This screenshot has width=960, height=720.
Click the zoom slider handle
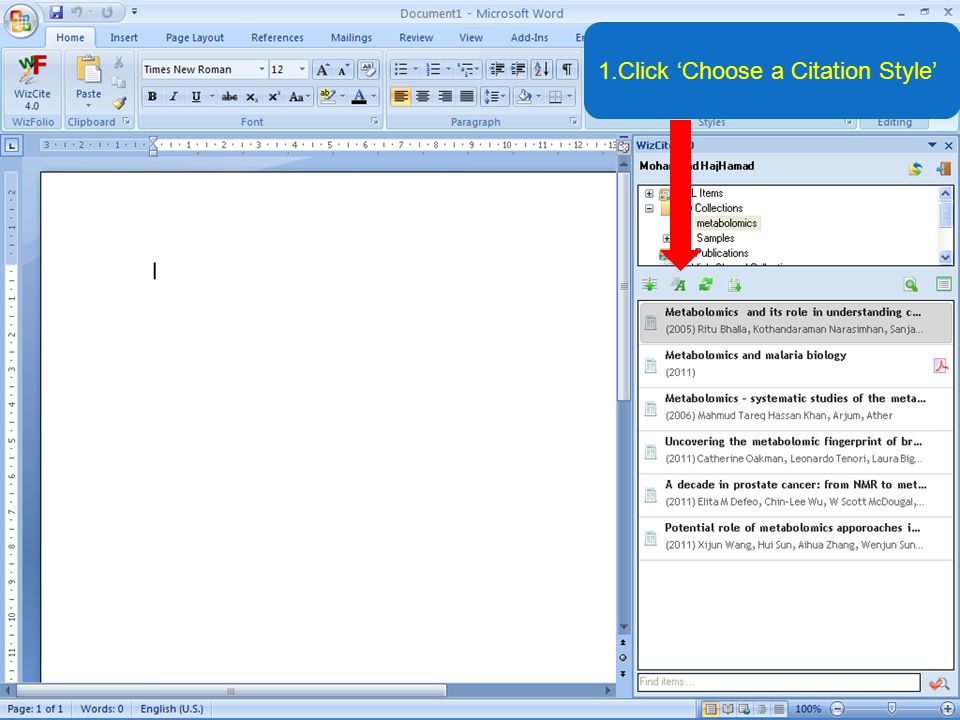pos(891,708)
